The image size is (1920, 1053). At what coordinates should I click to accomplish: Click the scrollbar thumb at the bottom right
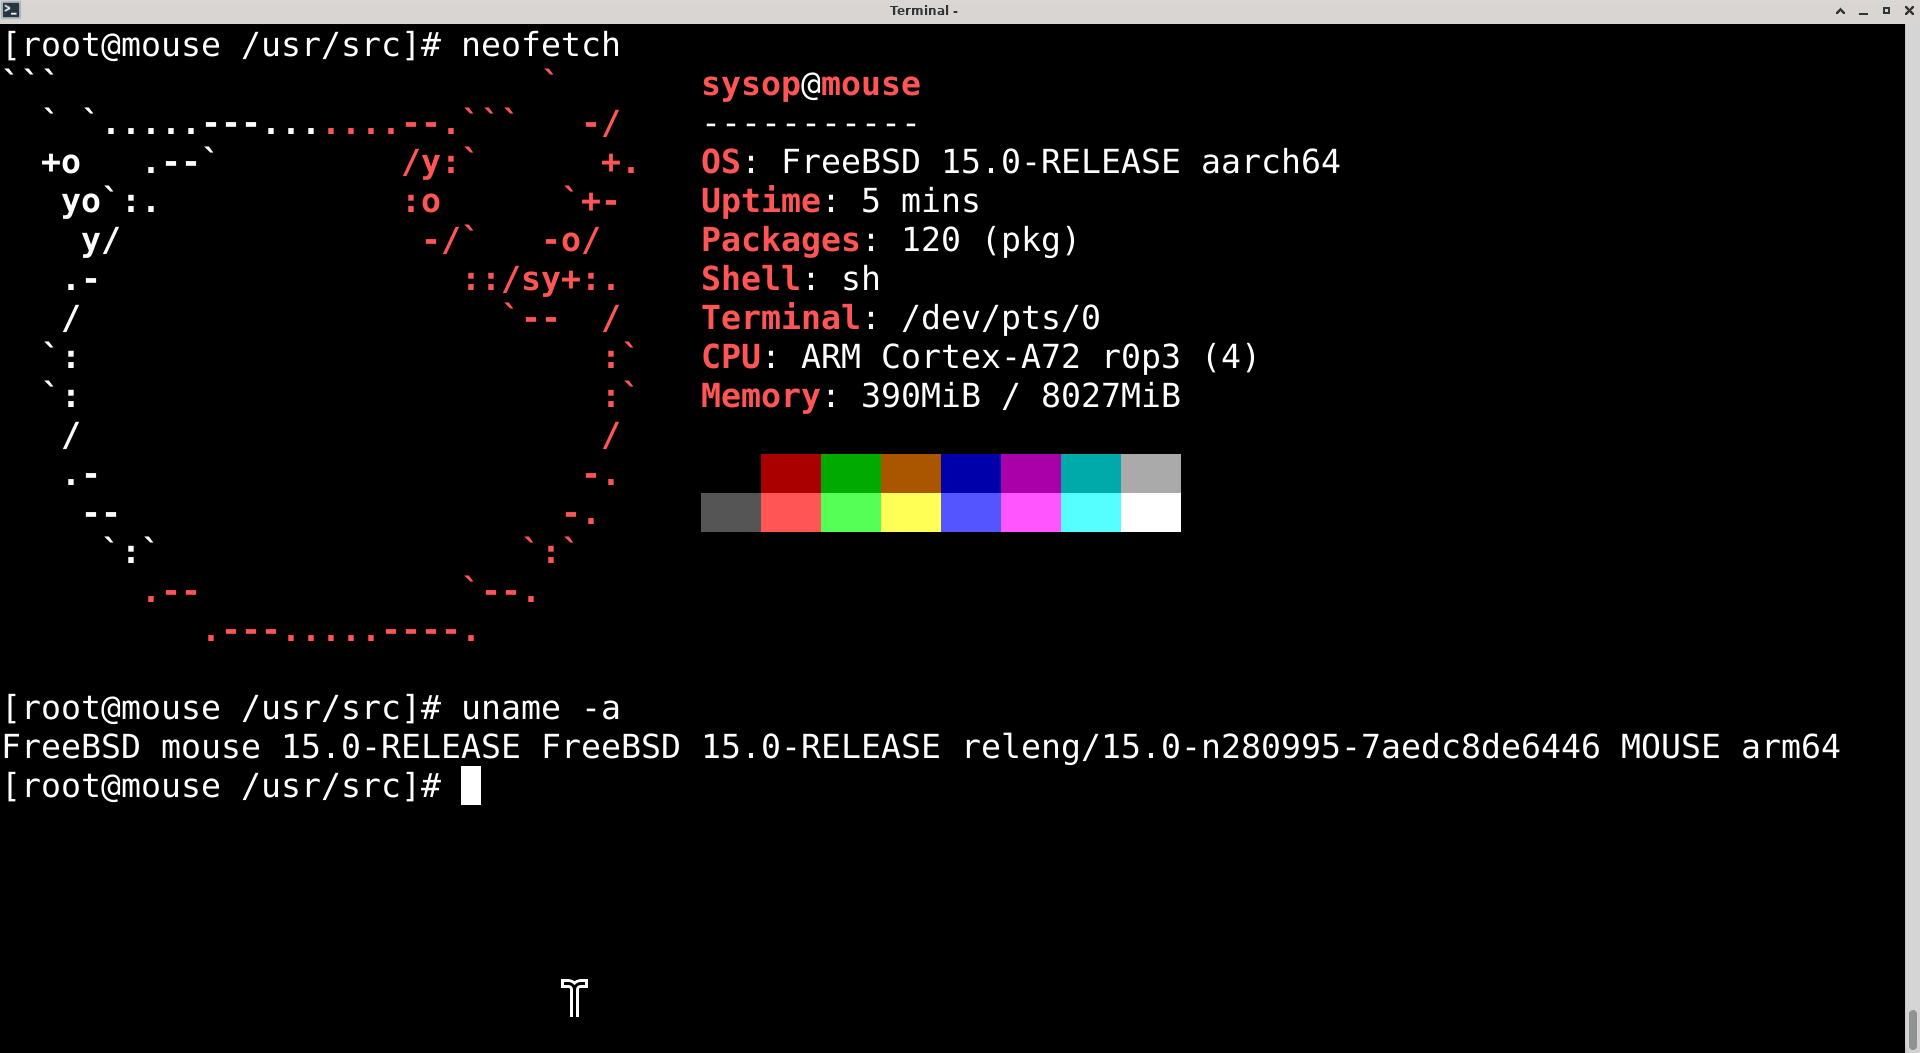click(1912, 1030)
